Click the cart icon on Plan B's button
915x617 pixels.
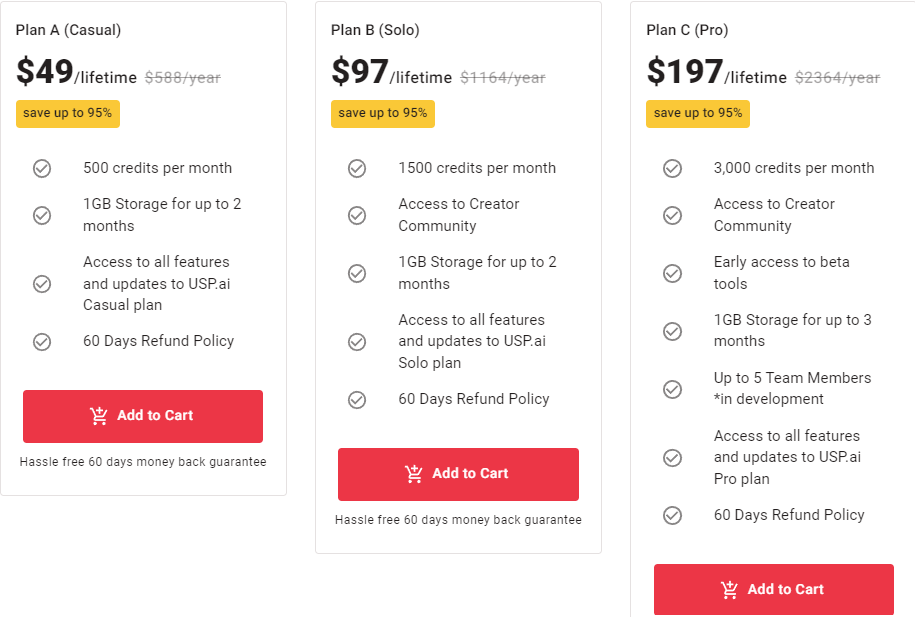pyautogui.click(x=414, y=475)
